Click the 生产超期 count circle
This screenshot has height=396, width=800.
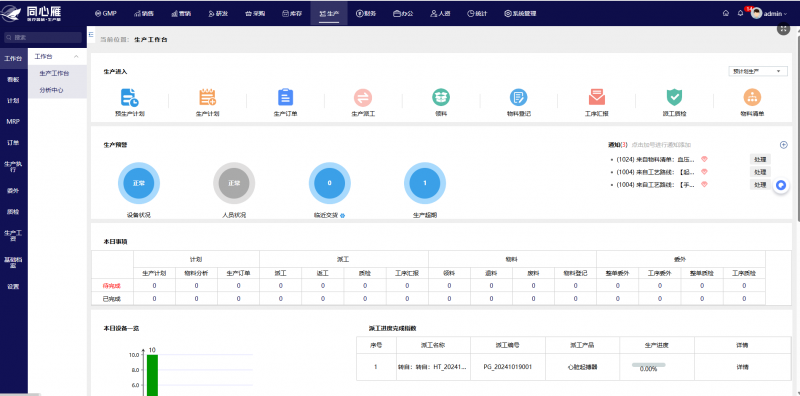tap(425, 183)
